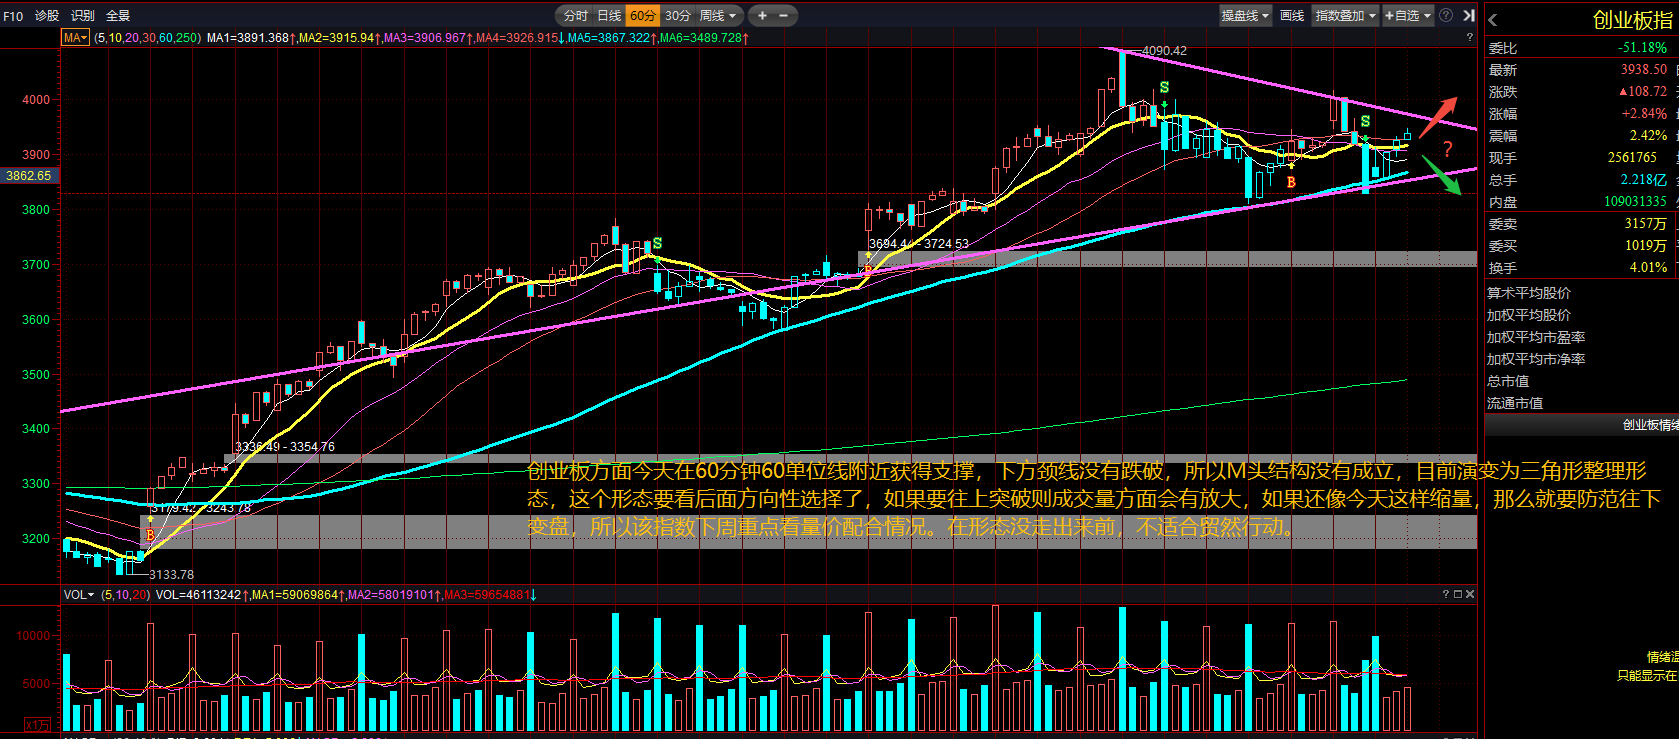Click the 现手 value 2561765
The width and height of the screenshot is (1679, 739).
tap(1632, 158)
